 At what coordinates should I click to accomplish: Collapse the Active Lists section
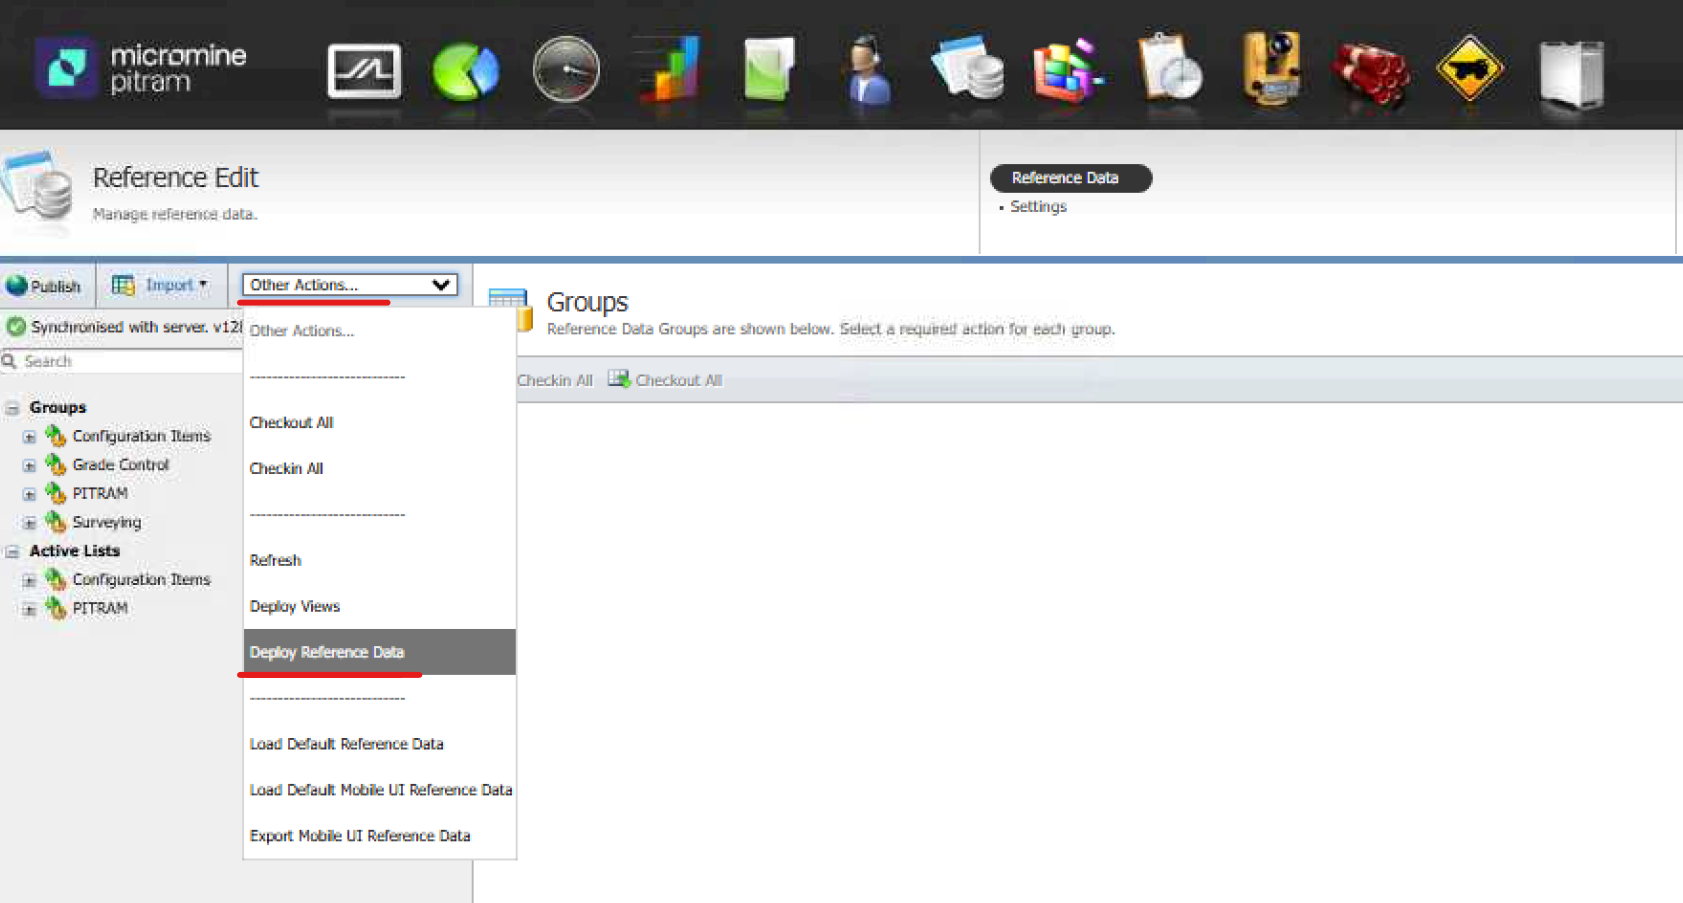[12, 551]
